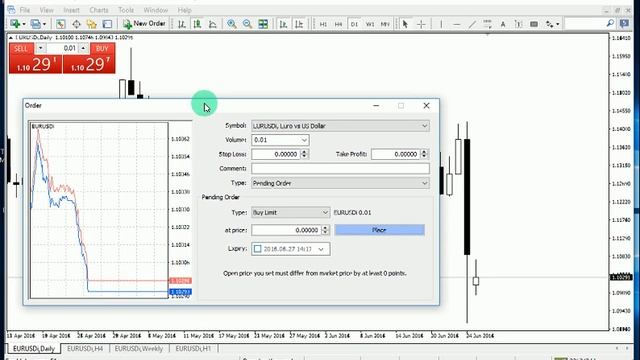
Task: Select the text label tool
Action: (x=518, y=24)
